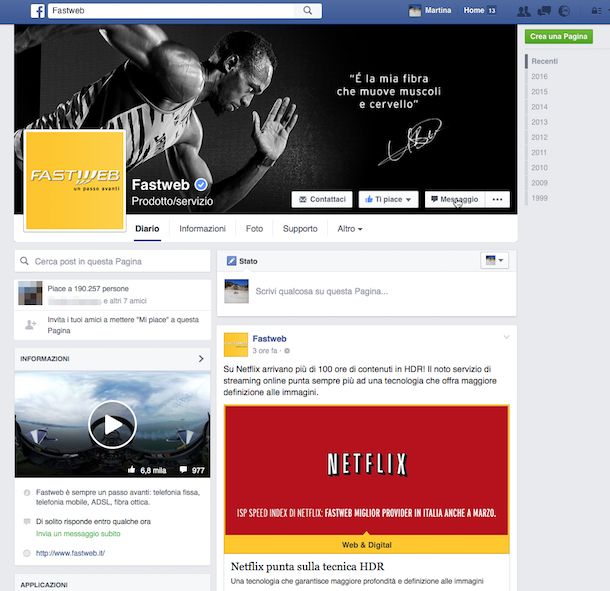Open the post options chevron

click(506, 337)
